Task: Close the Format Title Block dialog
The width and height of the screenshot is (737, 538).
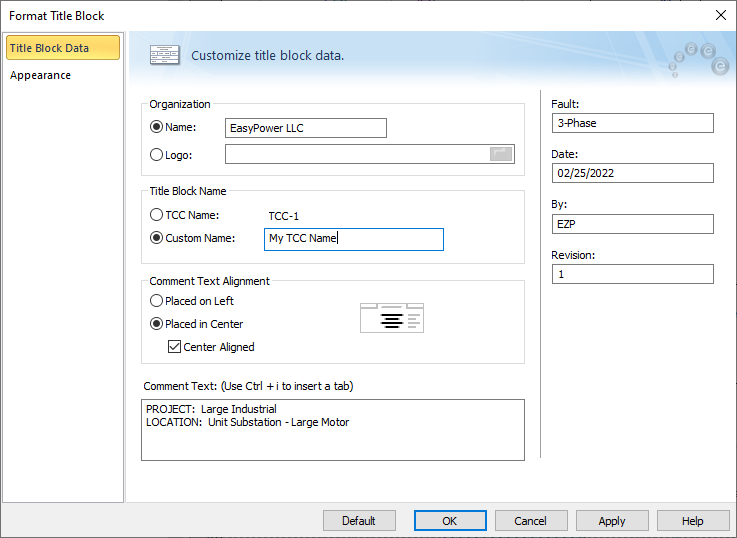Action: [x=721, y=15]
